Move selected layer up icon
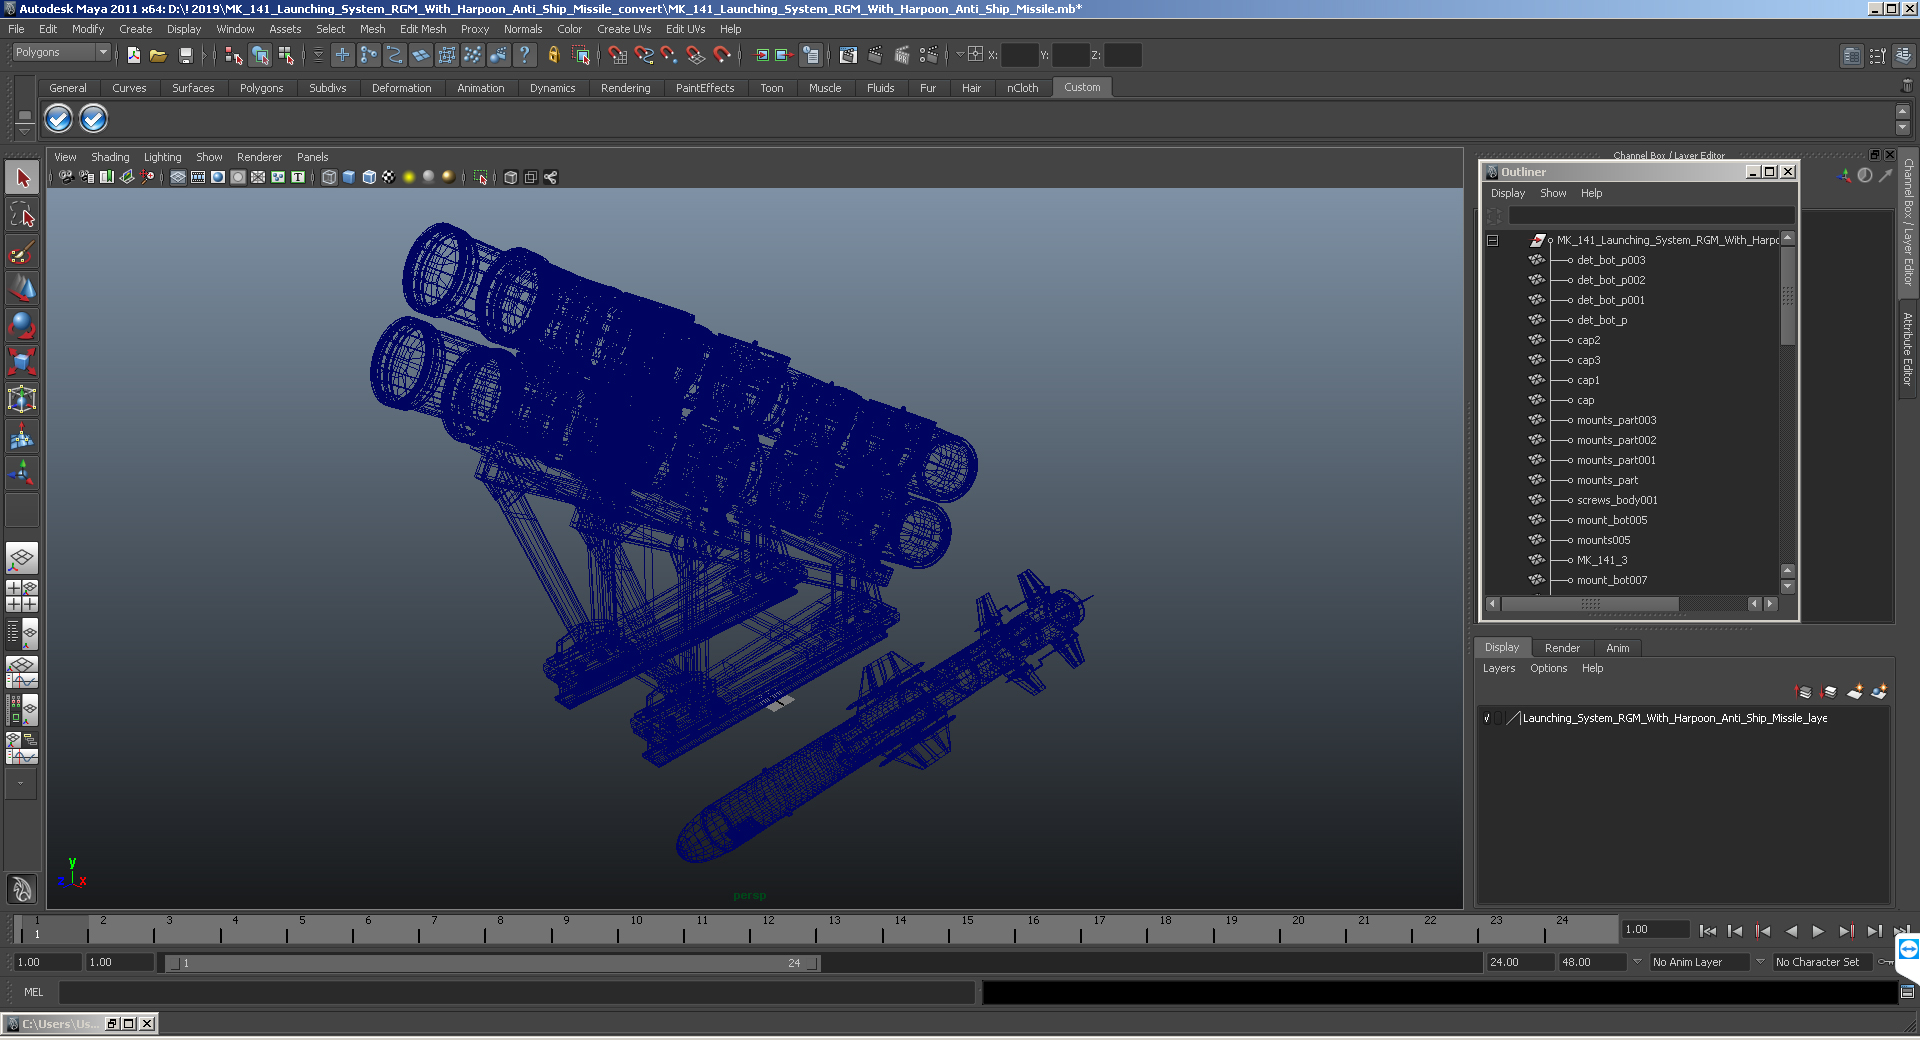The height and width of the screenshot is (1040, 1920). tap(1804, 692)
